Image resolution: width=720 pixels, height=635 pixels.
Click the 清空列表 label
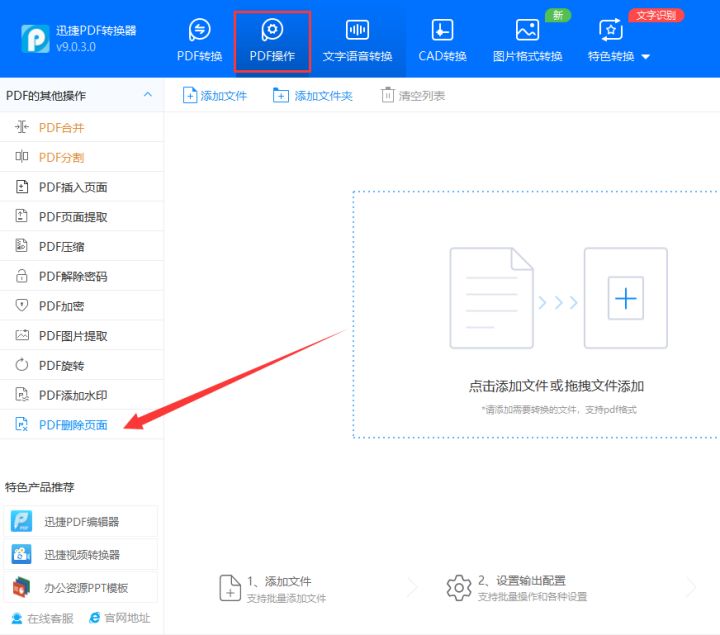click(422, 96)
